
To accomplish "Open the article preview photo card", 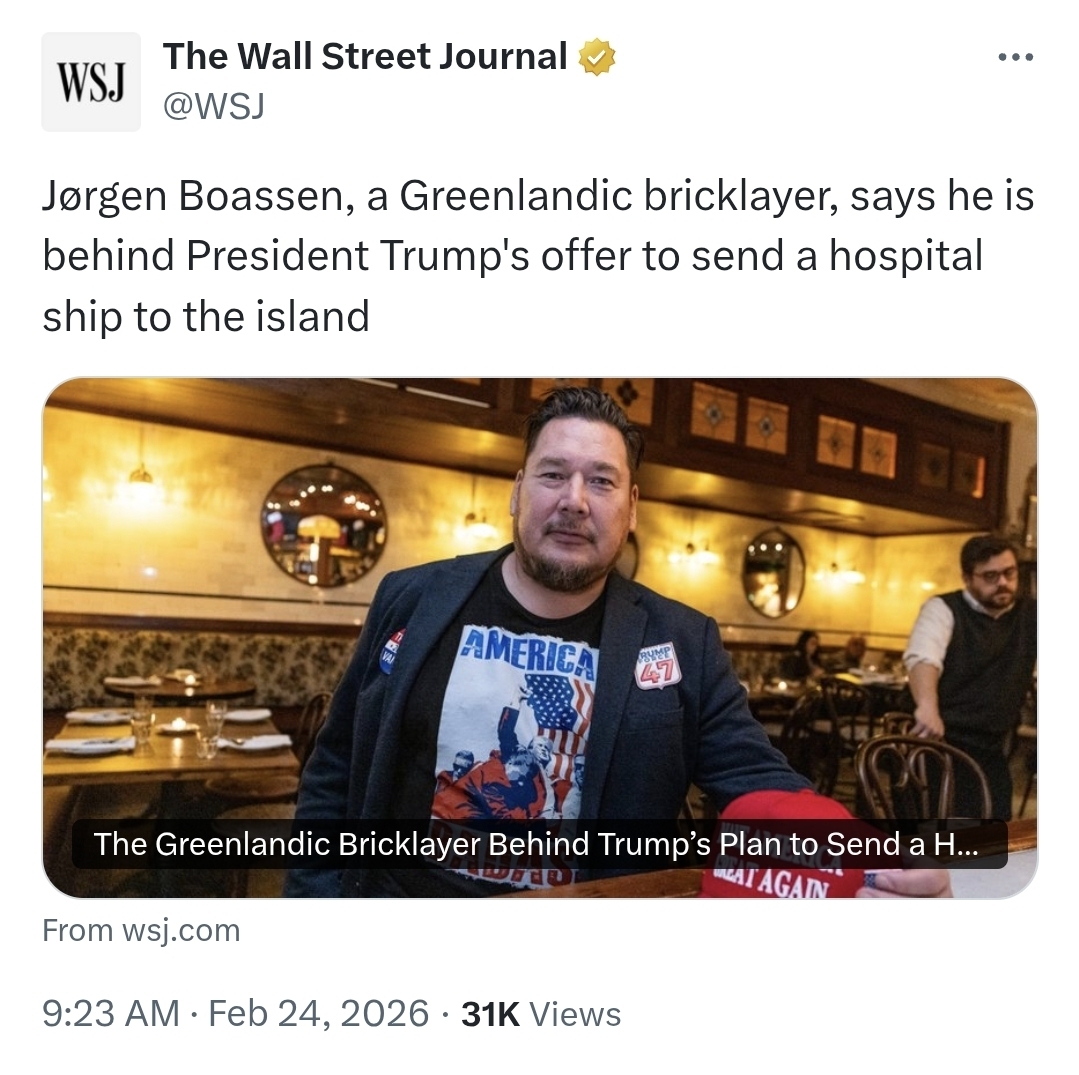I will tap(540, 637).
